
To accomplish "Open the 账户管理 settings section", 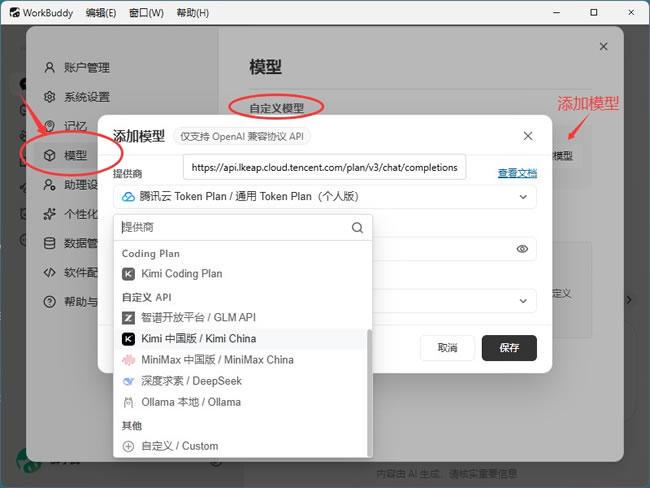I will click(77, 67).
